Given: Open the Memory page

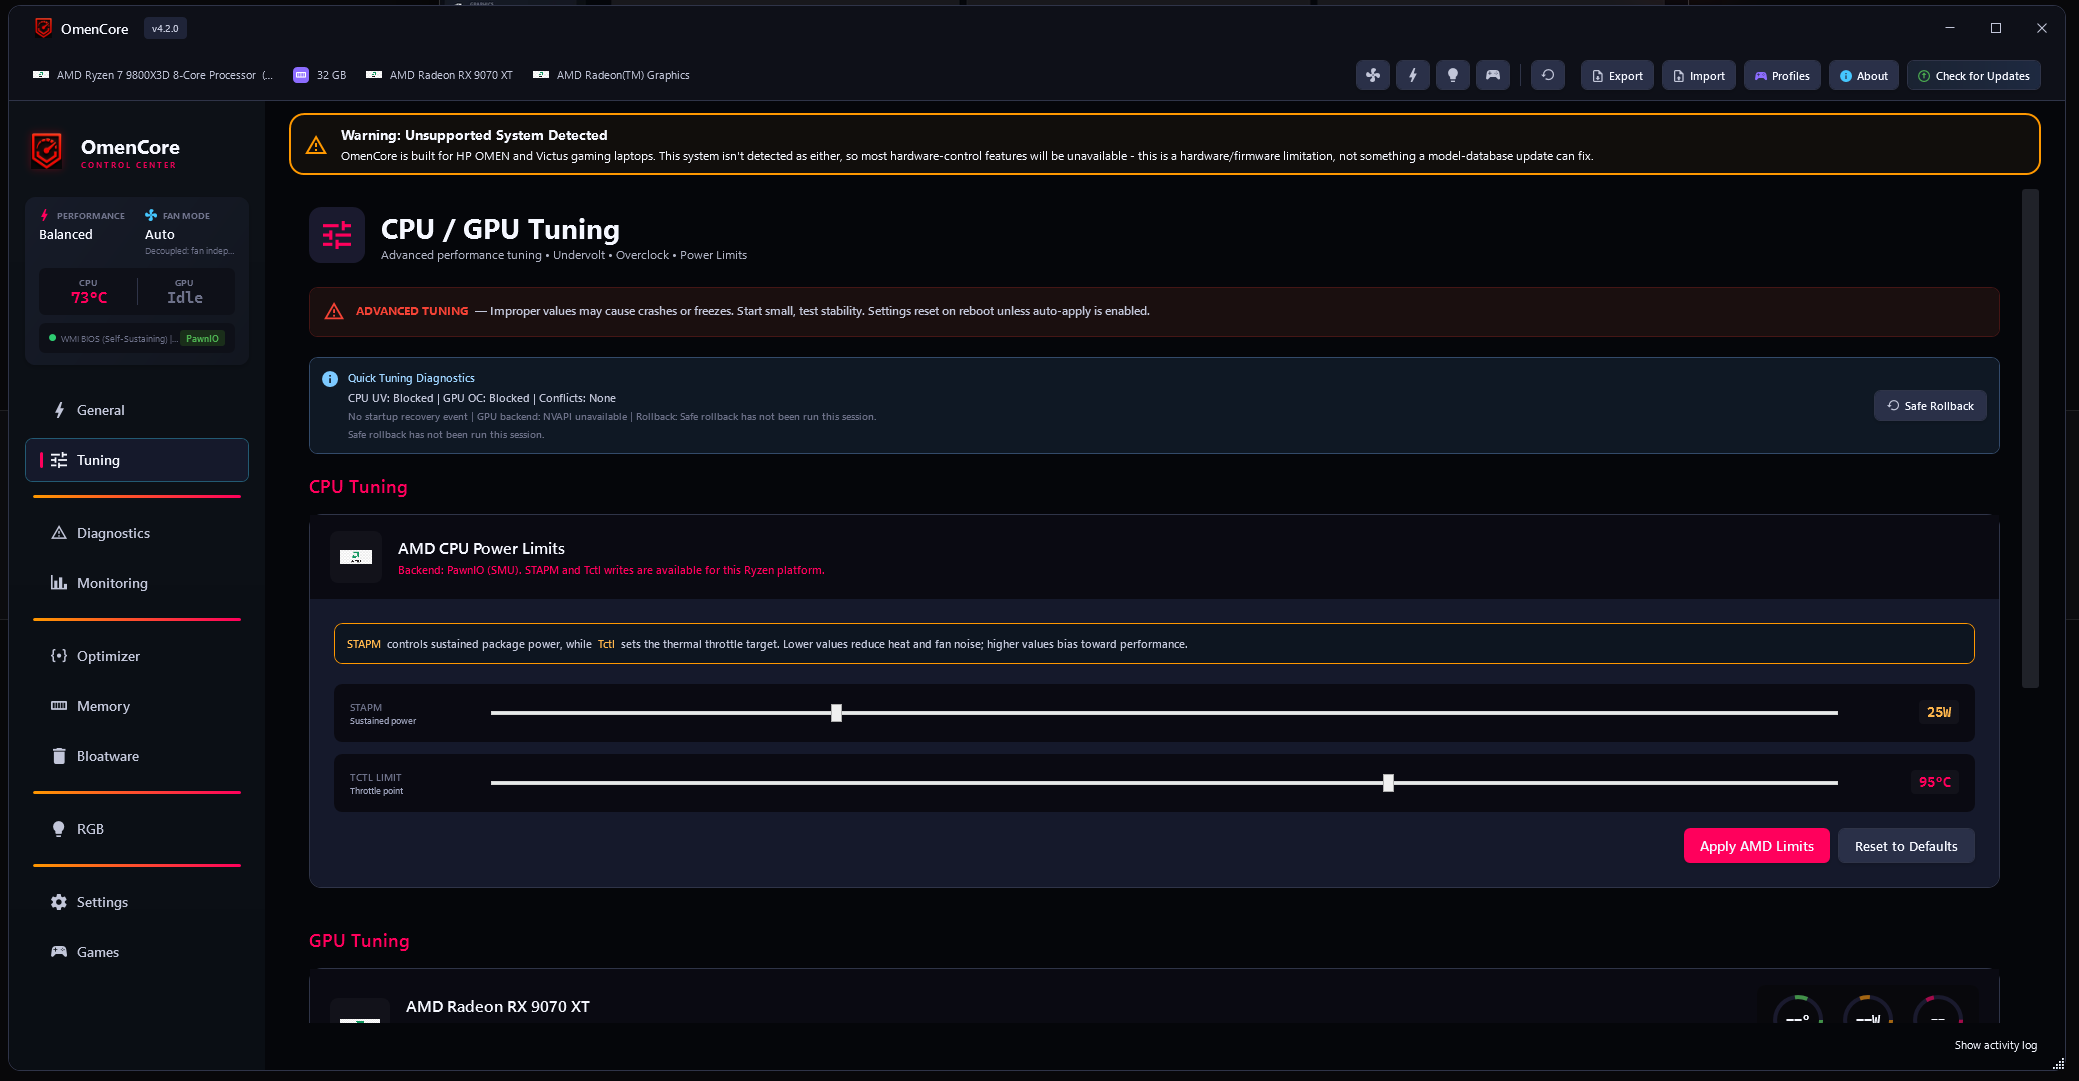Looking at the screenshot, I should (x=137, y=706).
